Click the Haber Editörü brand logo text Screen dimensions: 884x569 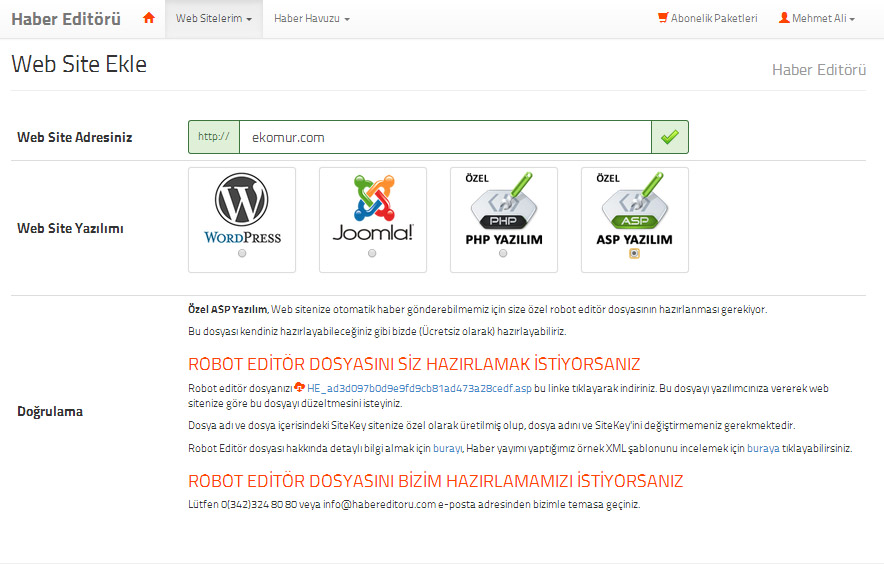tap(66, 19)
